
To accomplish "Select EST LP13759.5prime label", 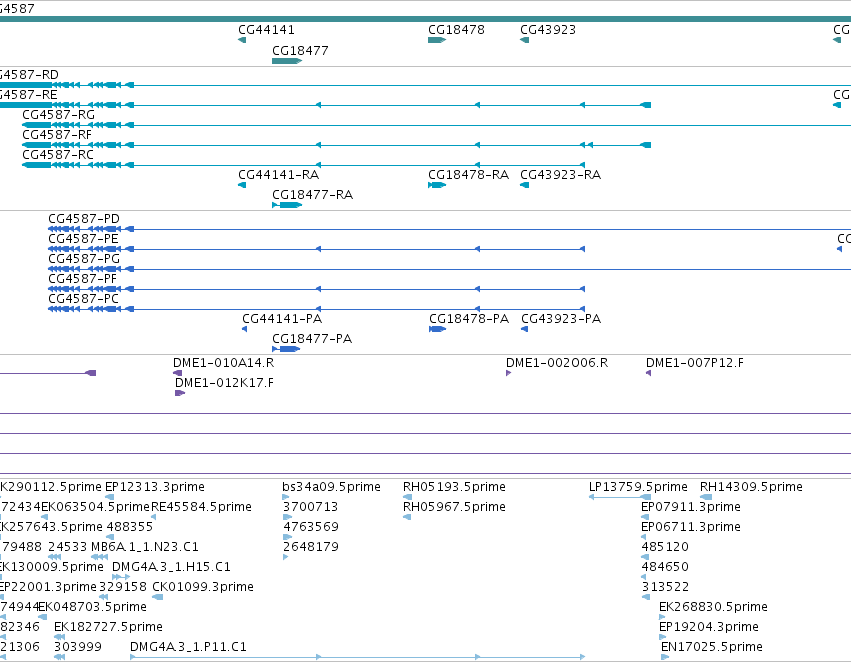I will [x=638, y=487].
